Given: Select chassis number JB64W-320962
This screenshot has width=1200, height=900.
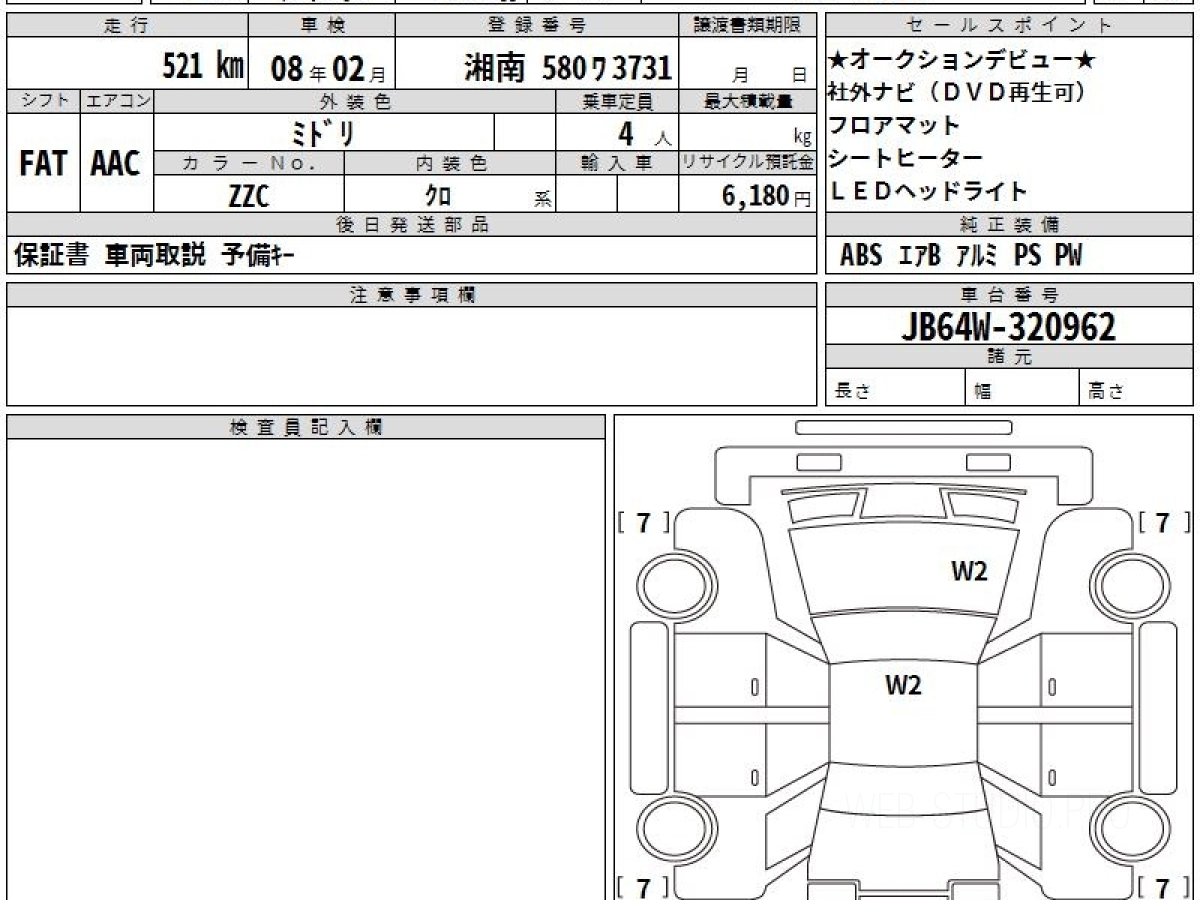Looking at the screenshot, I should [x=1009, y=327].
